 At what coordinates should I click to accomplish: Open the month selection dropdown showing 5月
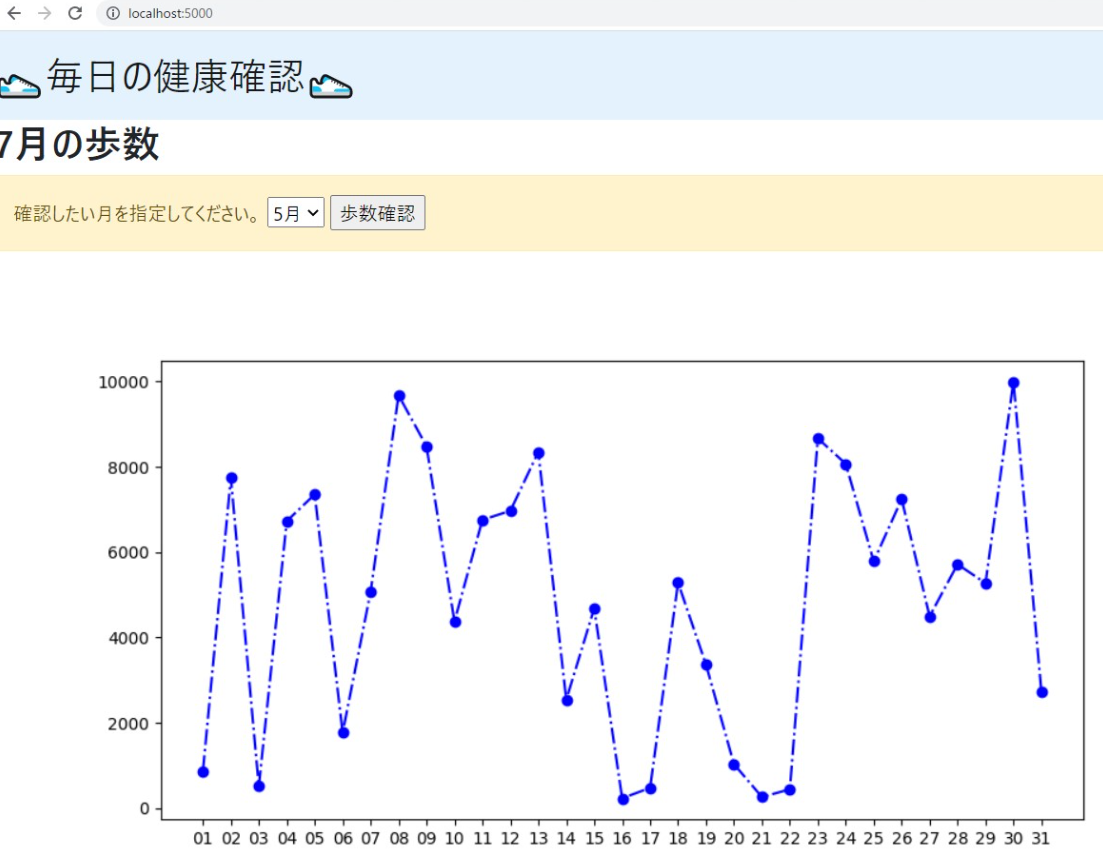click(296, 213)
